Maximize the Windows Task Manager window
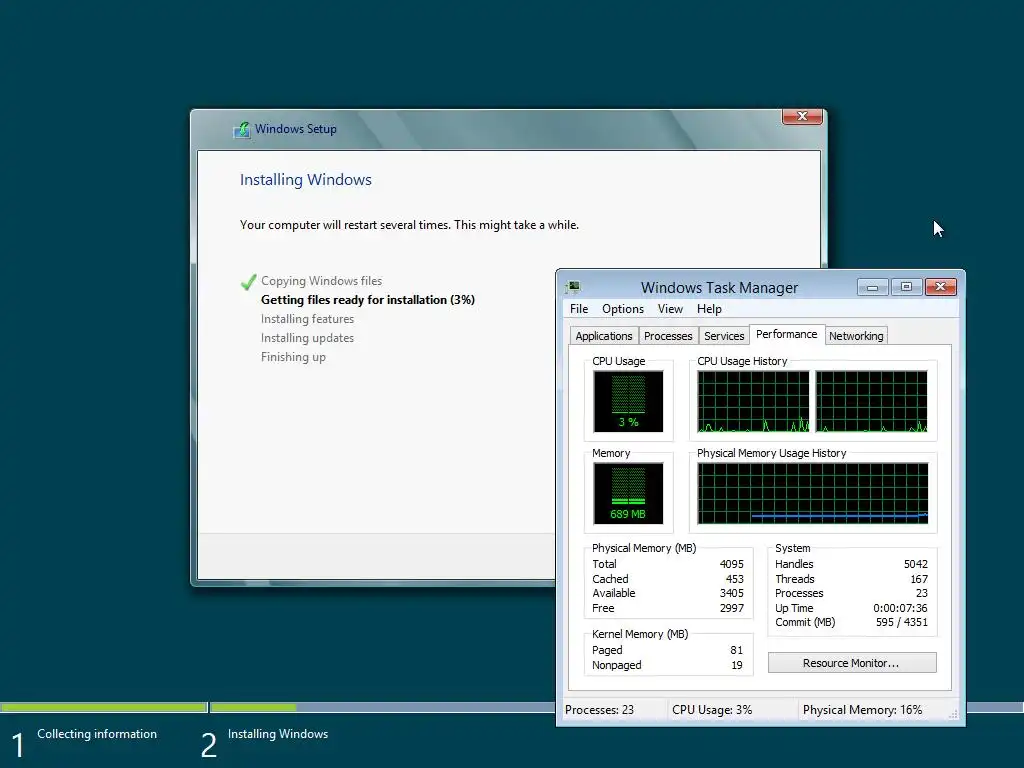Screen dimensions: 1024x768 [906, 287]
